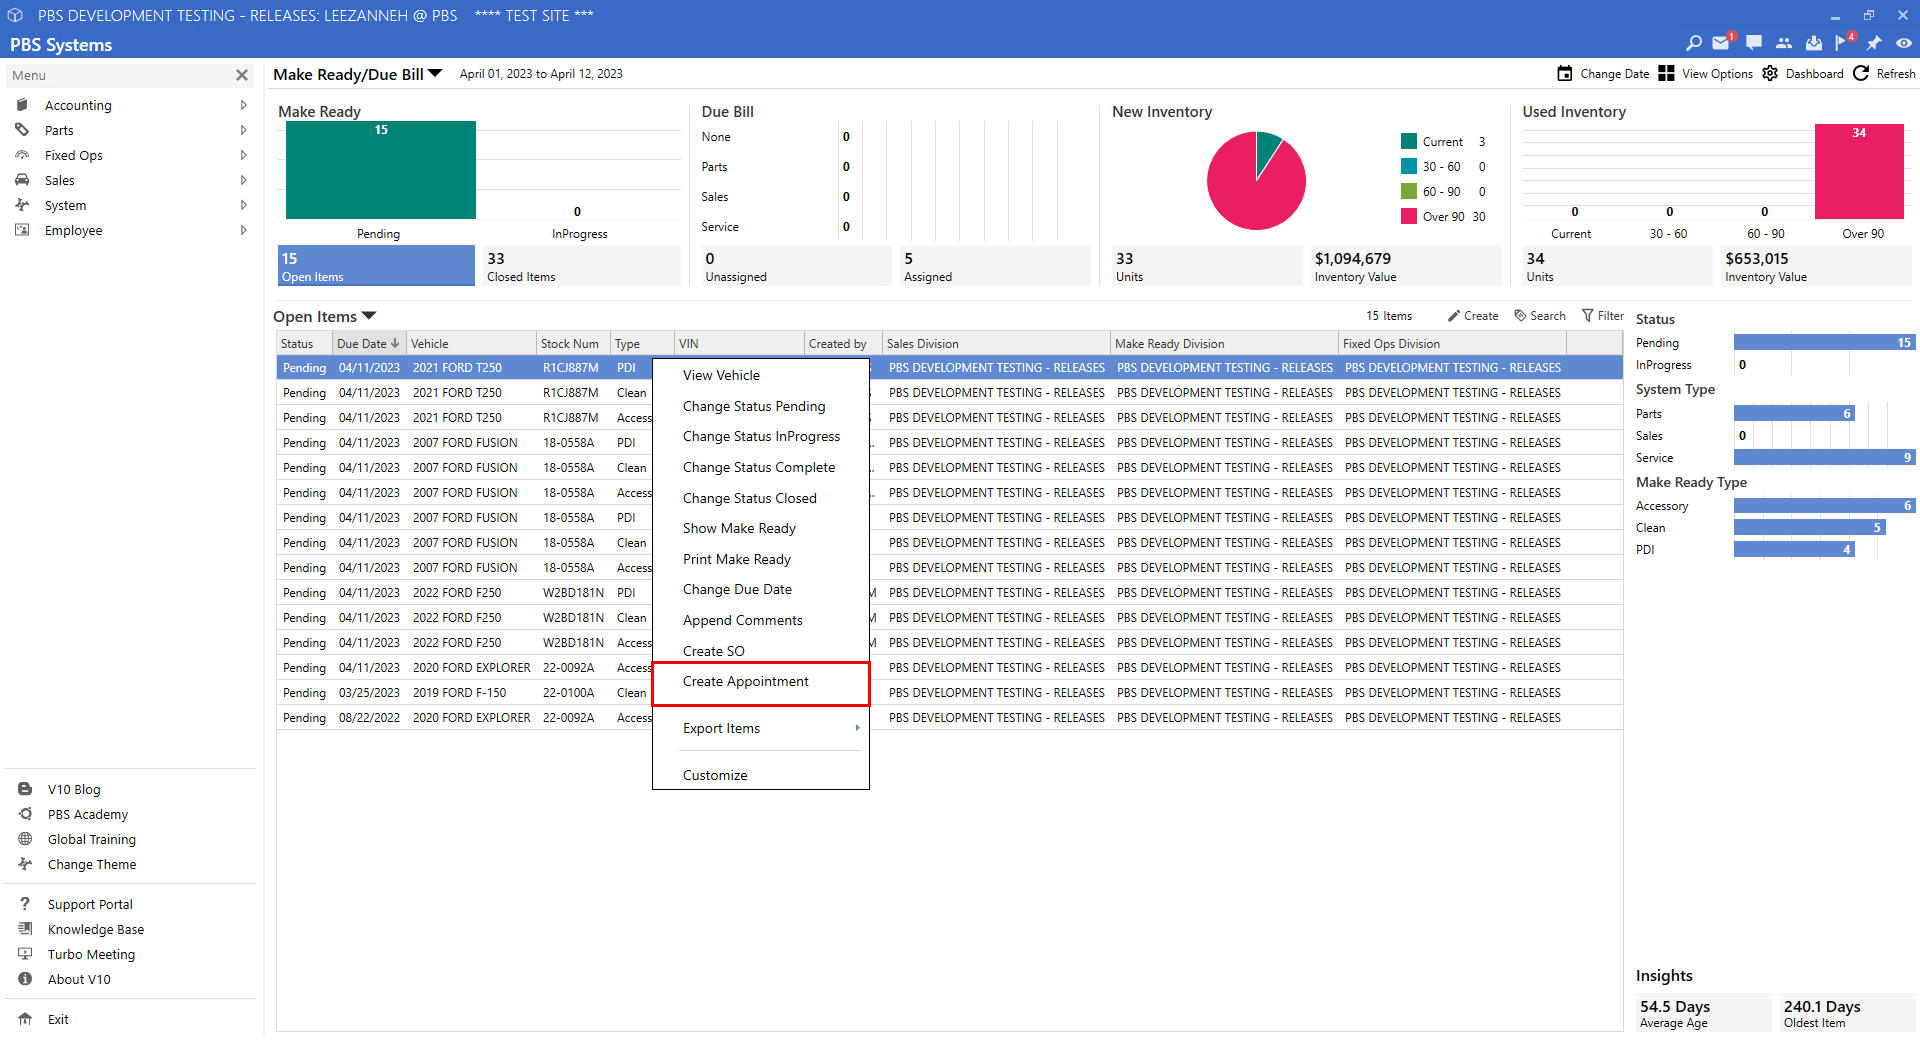Click the PBS cube logo in title bar
This screenshot has height=1040, width=1920.
[x=15, y=15]
